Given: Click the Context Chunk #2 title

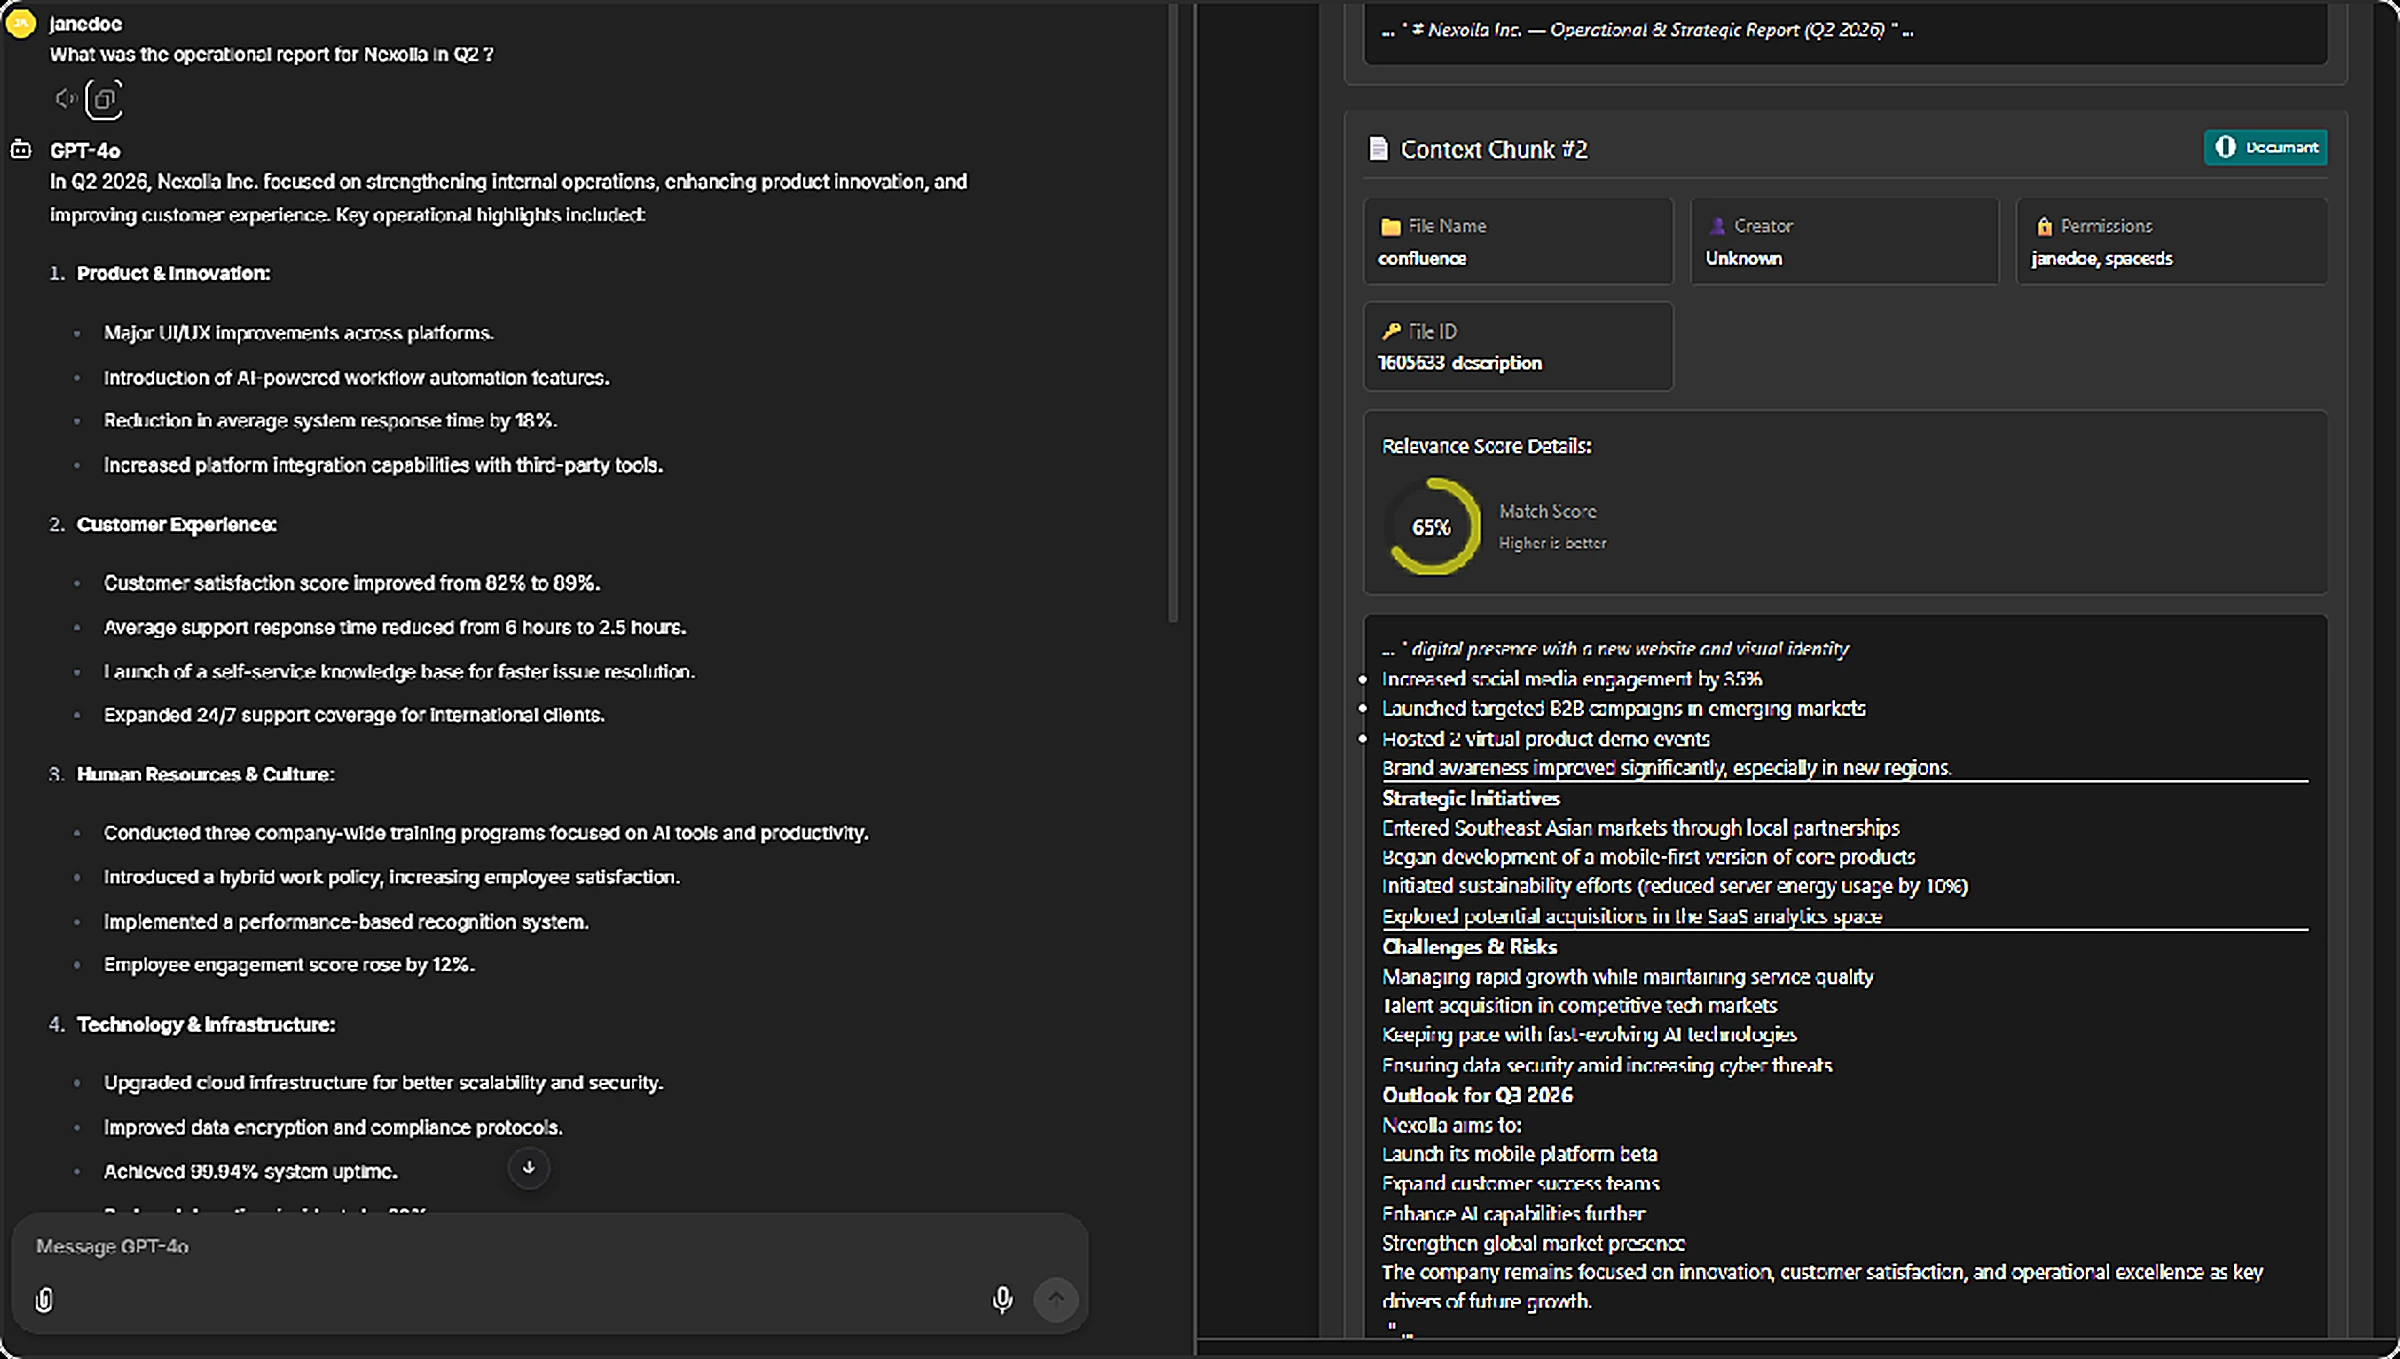Looking at the screenshot, I should 1494,150.
